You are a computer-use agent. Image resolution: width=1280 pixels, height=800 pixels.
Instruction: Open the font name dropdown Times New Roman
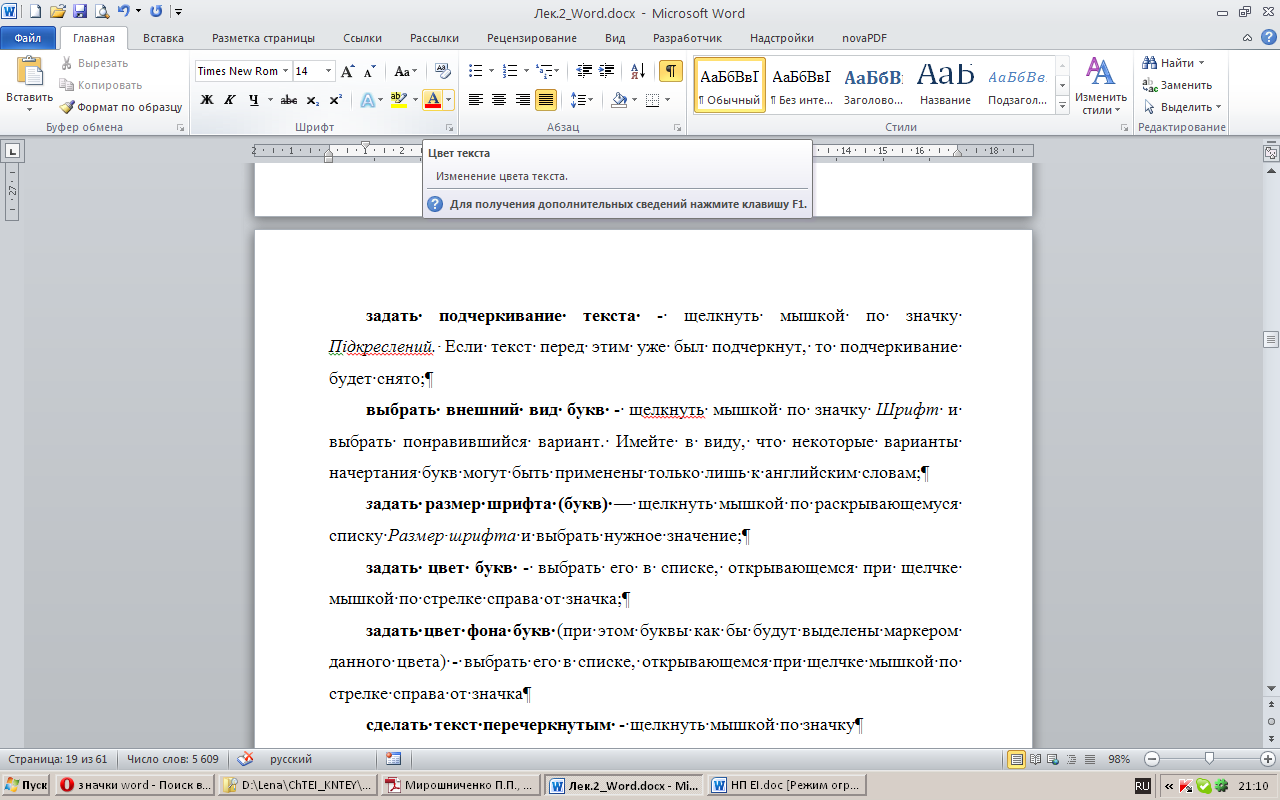click(x=286, y=71)
